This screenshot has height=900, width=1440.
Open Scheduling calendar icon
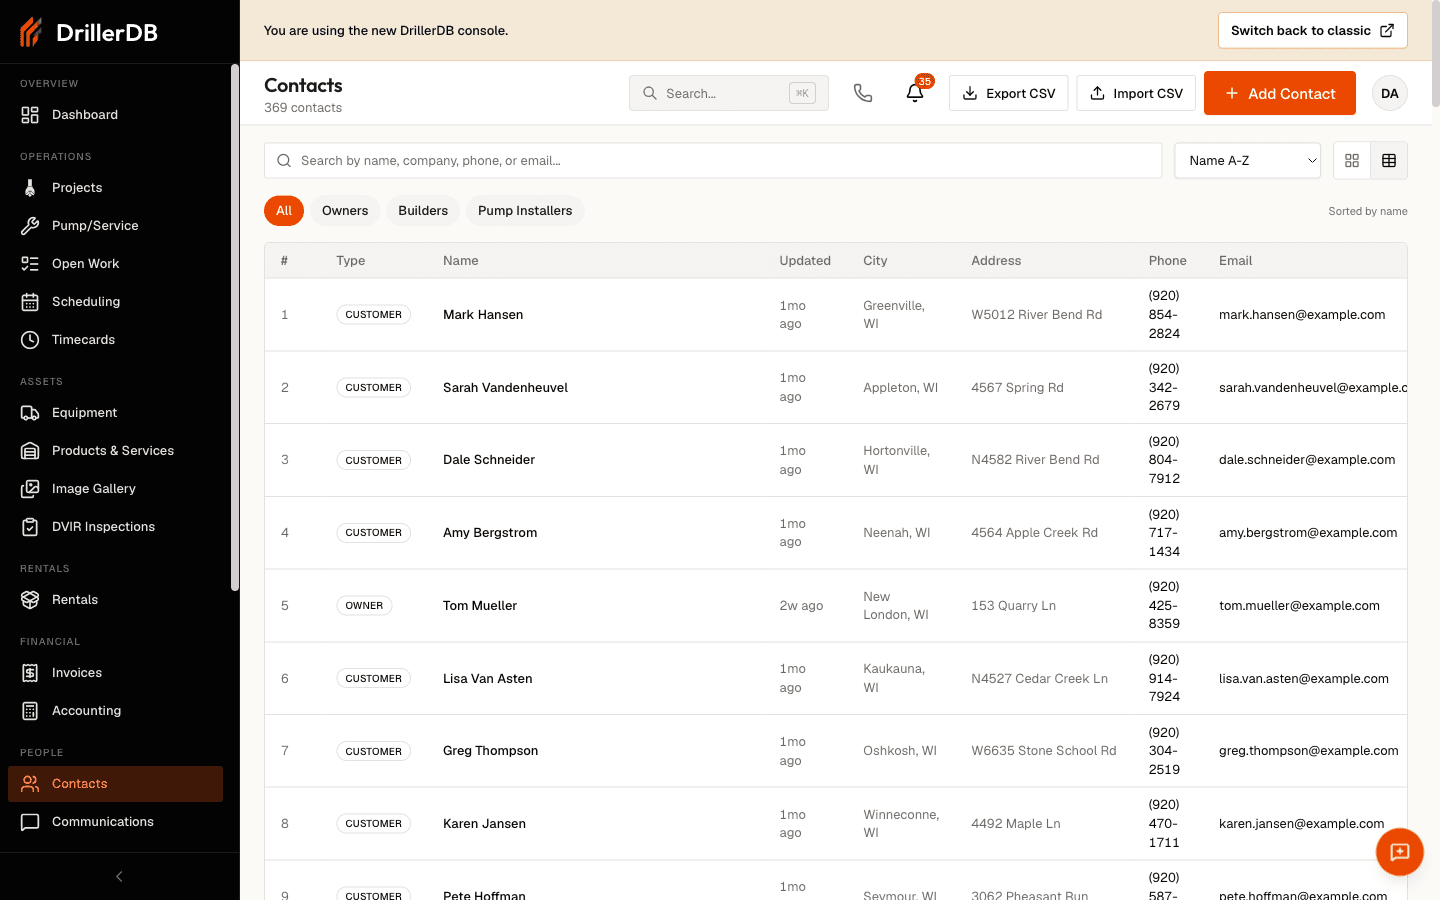click(30, 302)
